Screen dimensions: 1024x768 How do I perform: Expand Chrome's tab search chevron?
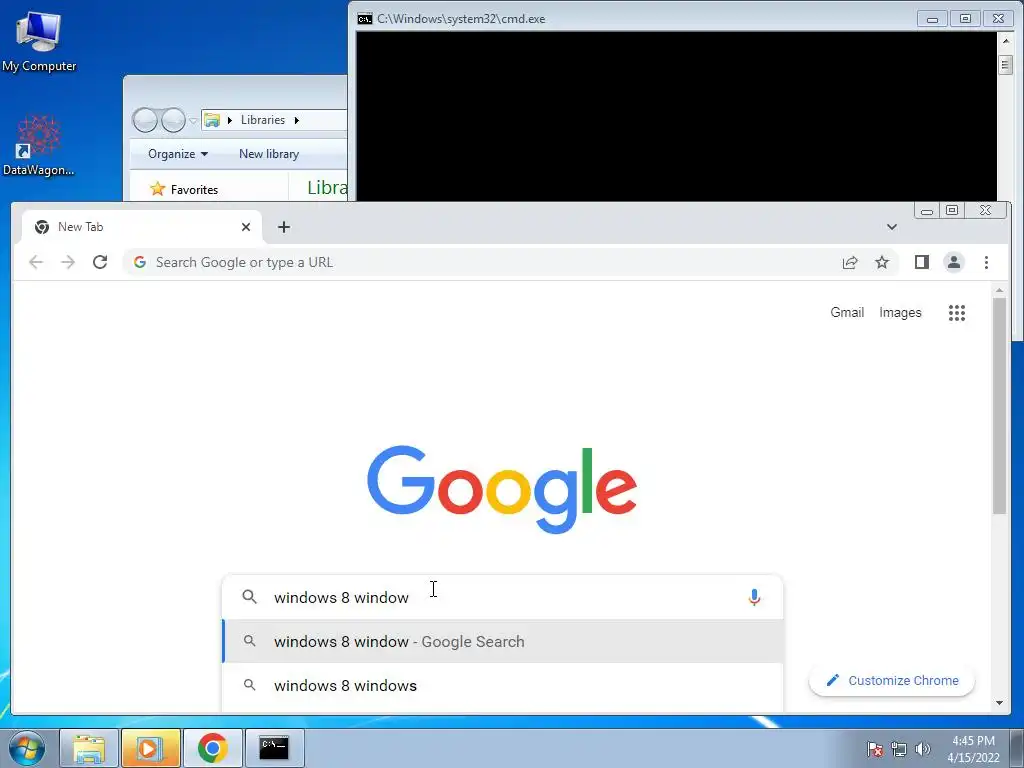click(x=891, y=227)
